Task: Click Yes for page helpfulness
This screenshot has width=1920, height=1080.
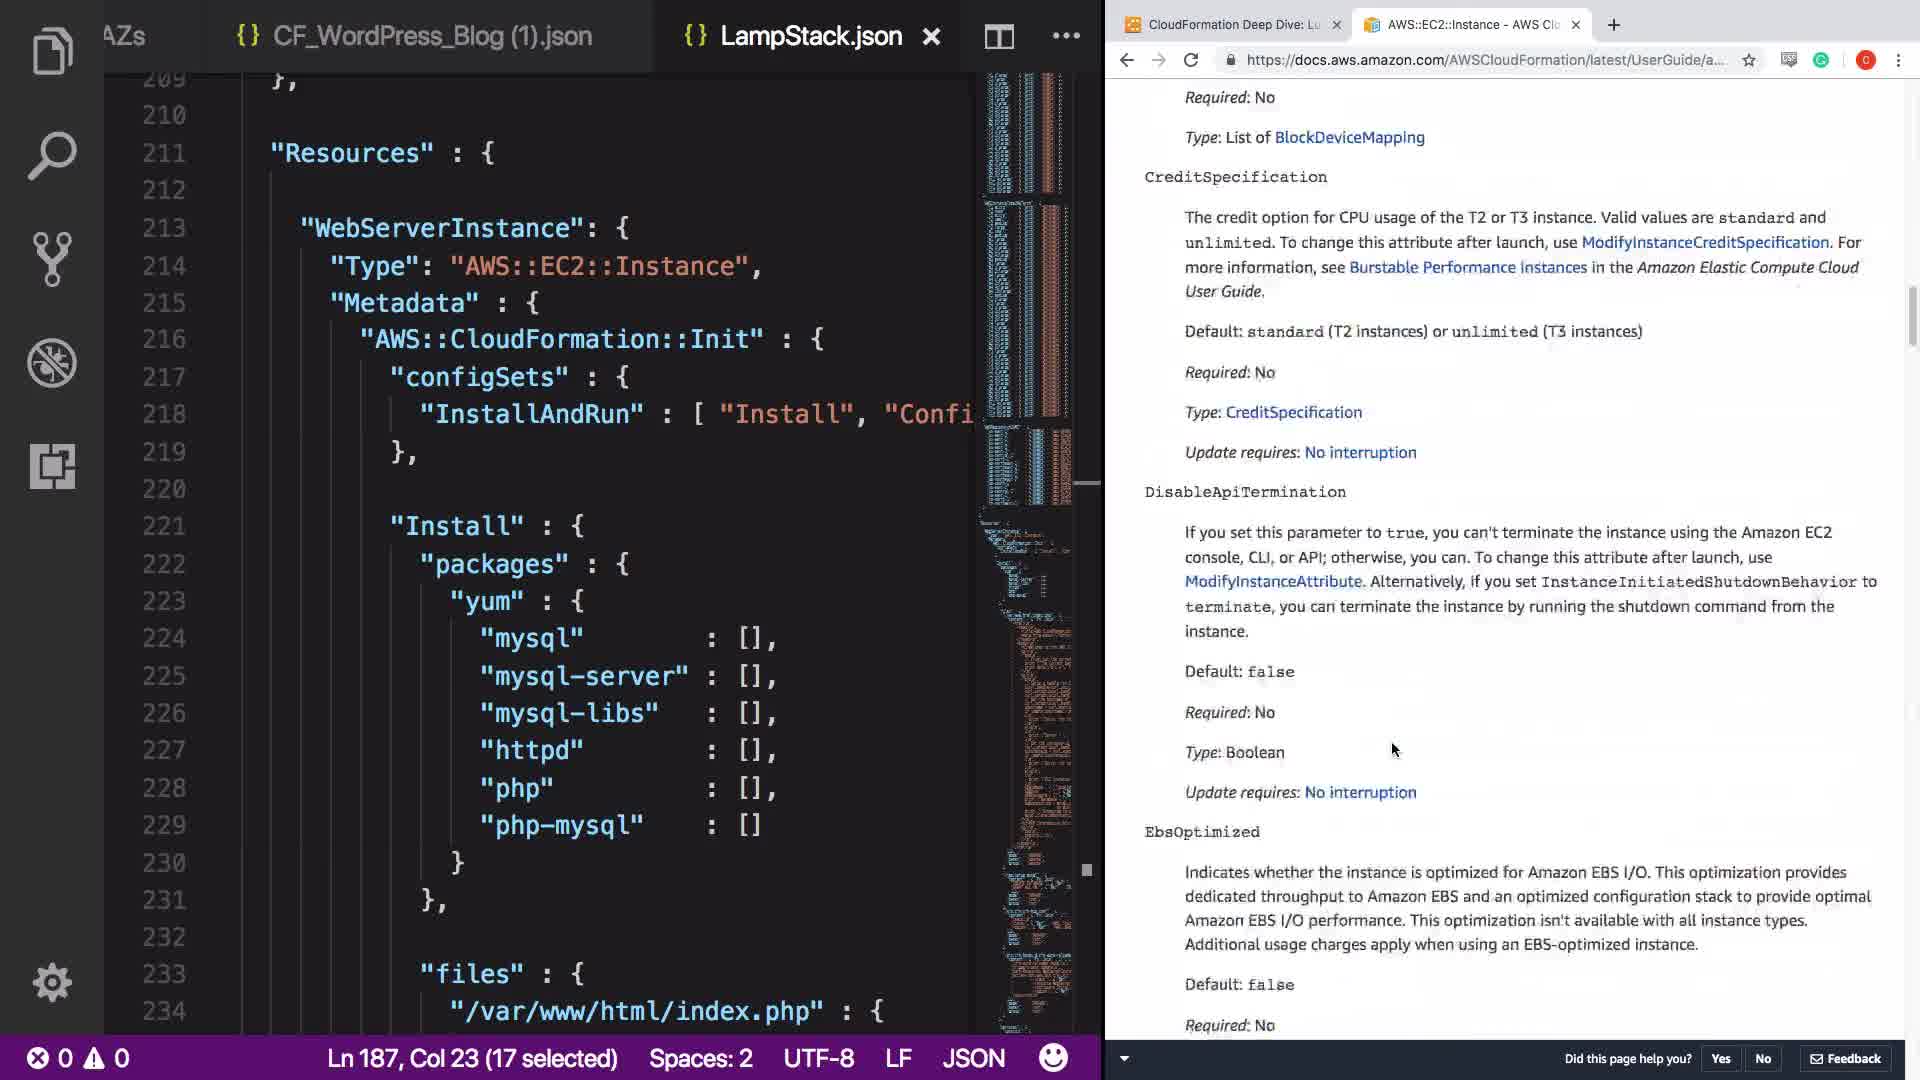Action: (1720, 1058)
